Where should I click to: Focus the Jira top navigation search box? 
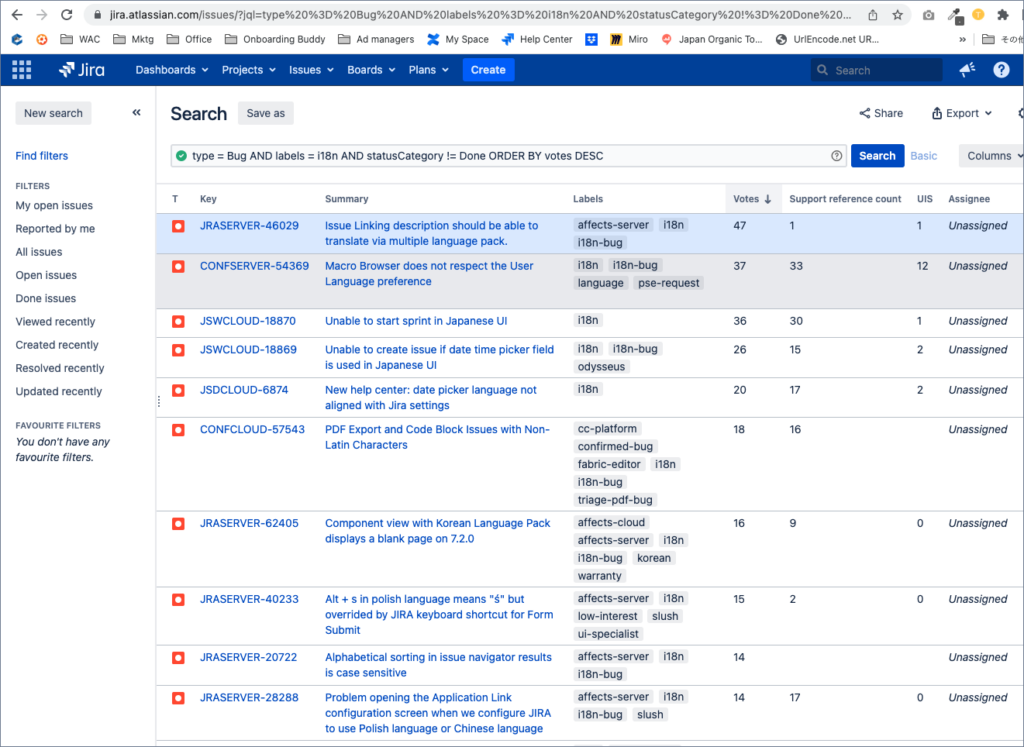tap(876, 70)
